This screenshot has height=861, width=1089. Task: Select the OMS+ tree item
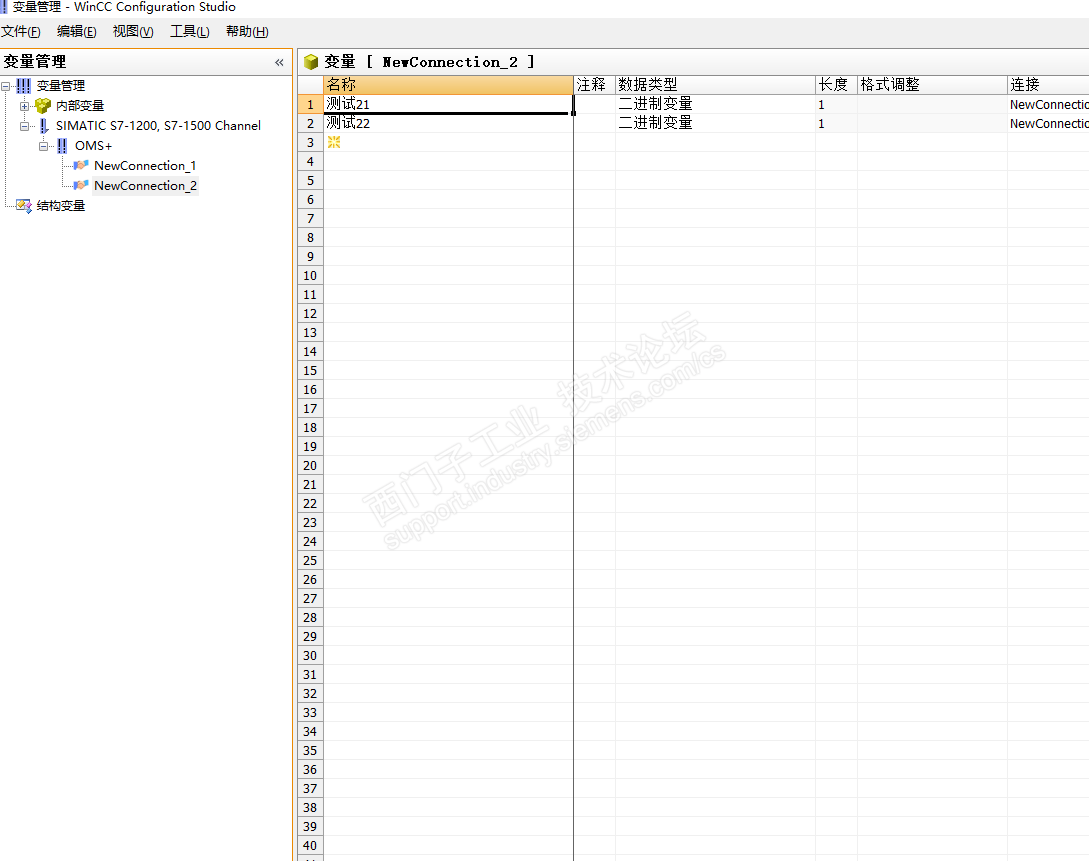click(x=93, y=146)
